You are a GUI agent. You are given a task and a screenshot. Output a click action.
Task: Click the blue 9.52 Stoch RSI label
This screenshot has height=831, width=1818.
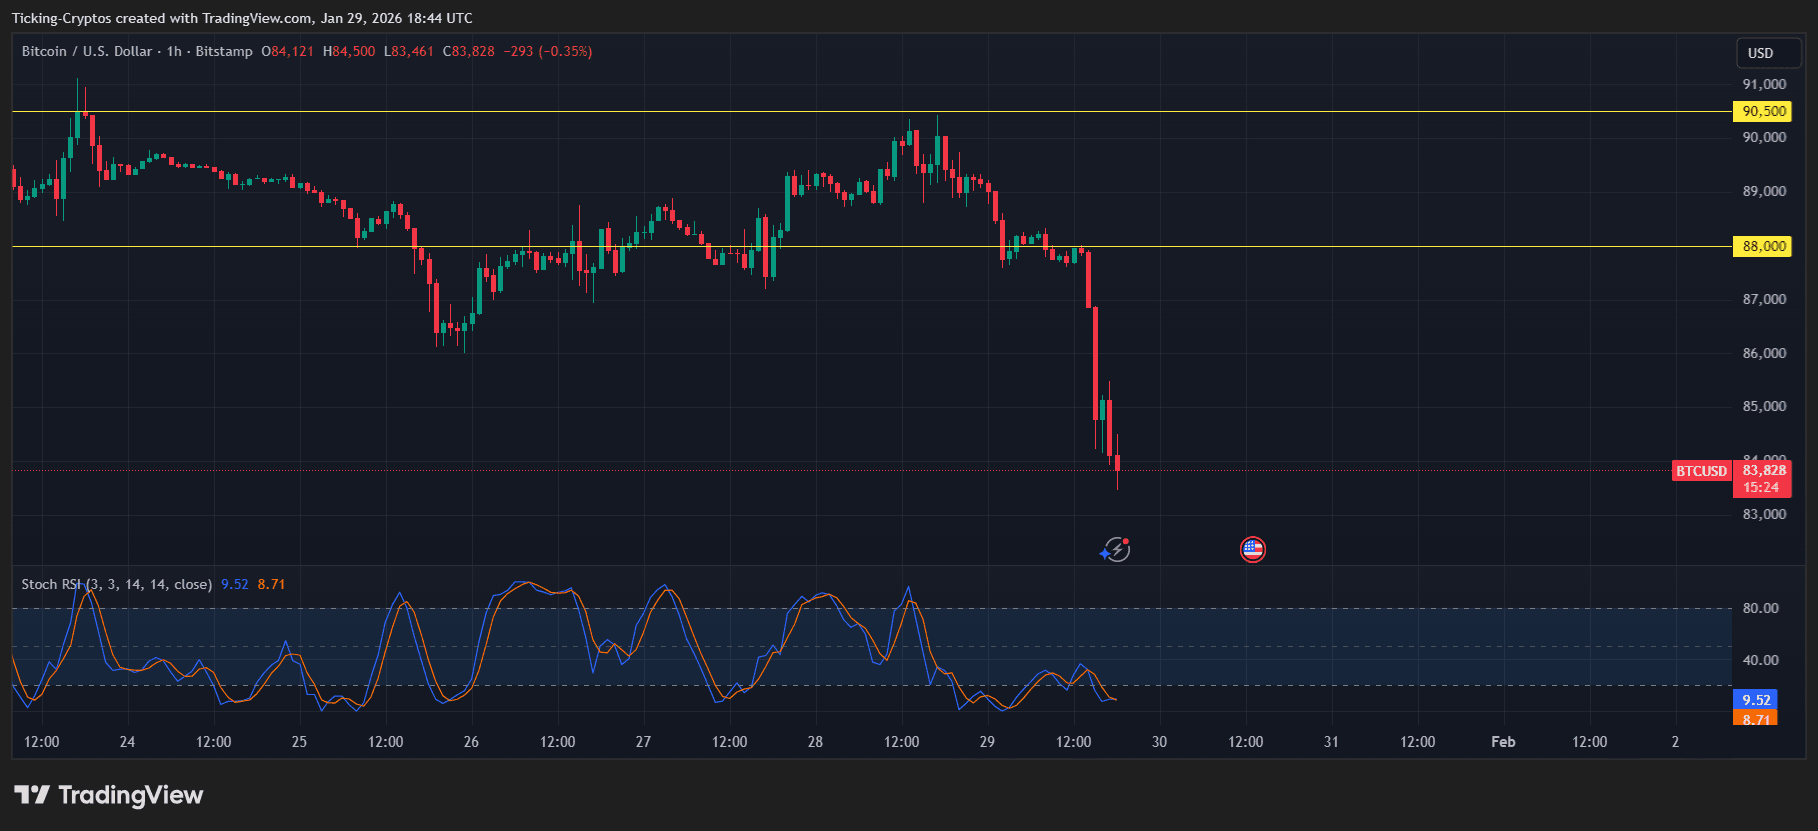coord(1755,700)
